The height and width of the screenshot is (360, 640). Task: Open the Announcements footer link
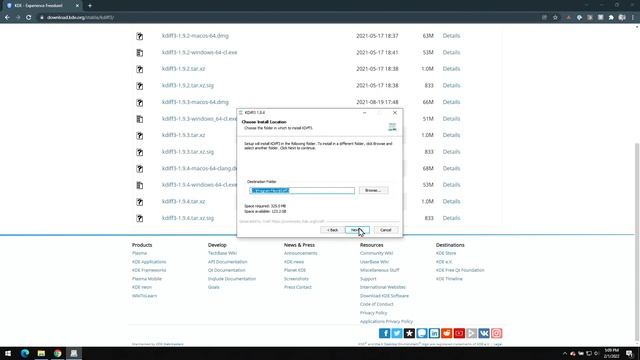pos(300,253)
